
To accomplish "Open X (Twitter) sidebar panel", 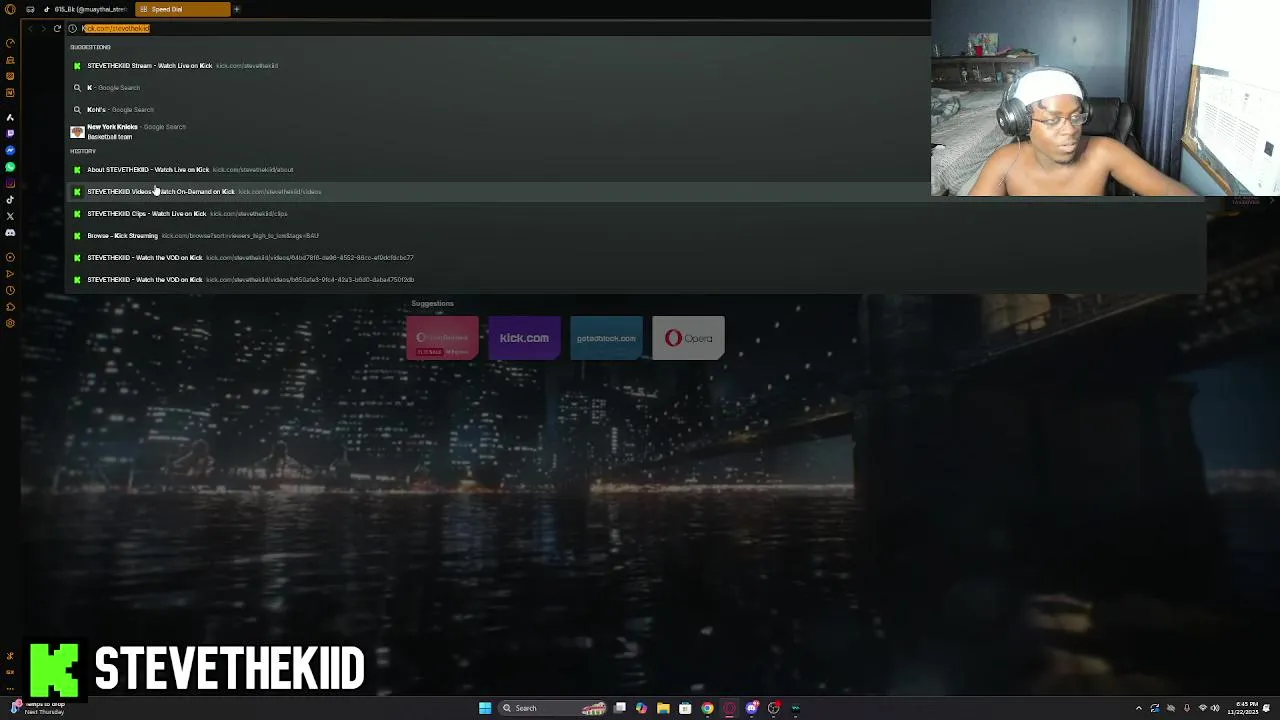I will (10, 216).
